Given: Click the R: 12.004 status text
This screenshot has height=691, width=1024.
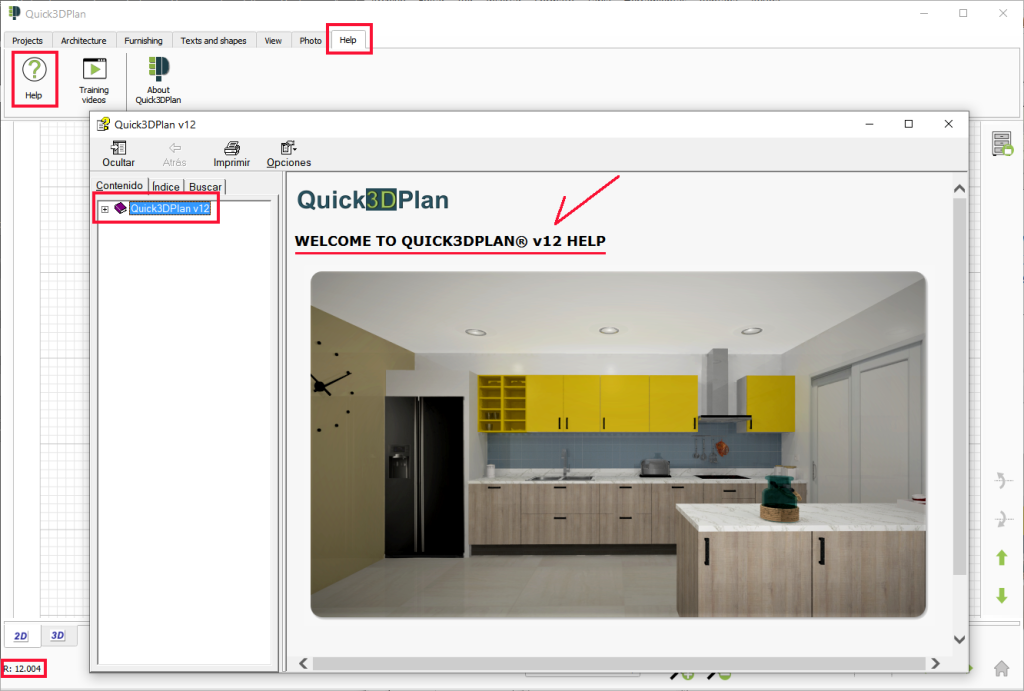Looking at the screenshot, I should [22, 669].
